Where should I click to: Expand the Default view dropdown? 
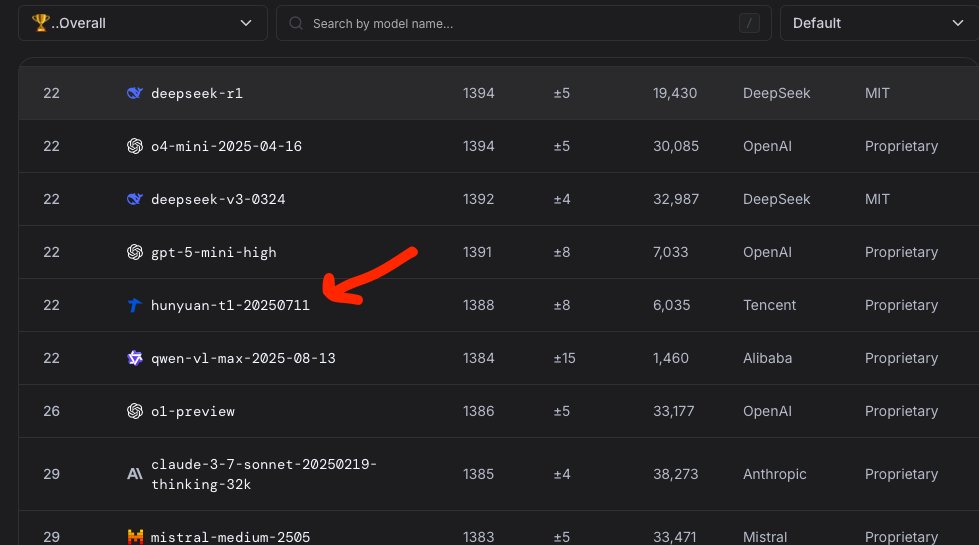tap(876, 23)
